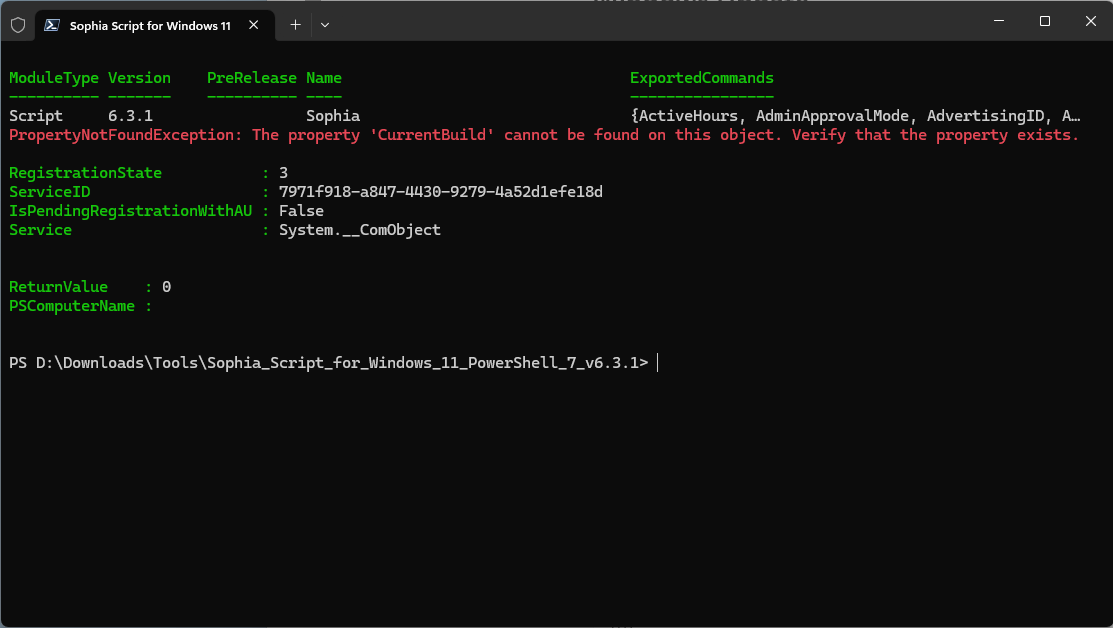Click the green Version column header
The height and width of the screenshot is (628, 1113).
click(x=138, y=77)
